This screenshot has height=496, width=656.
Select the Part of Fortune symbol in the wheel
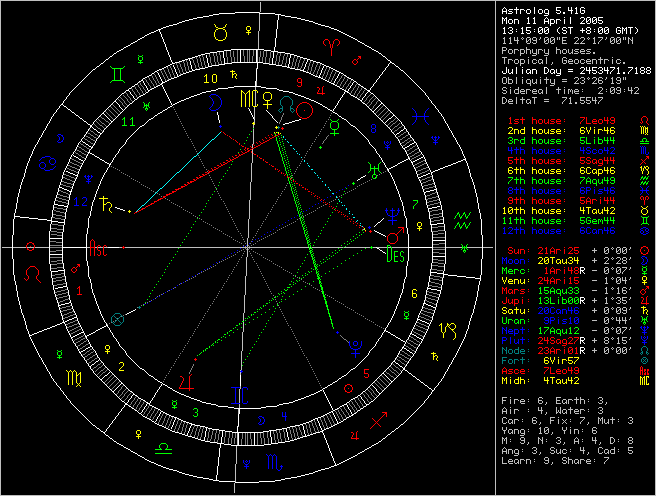coord(120,319)
